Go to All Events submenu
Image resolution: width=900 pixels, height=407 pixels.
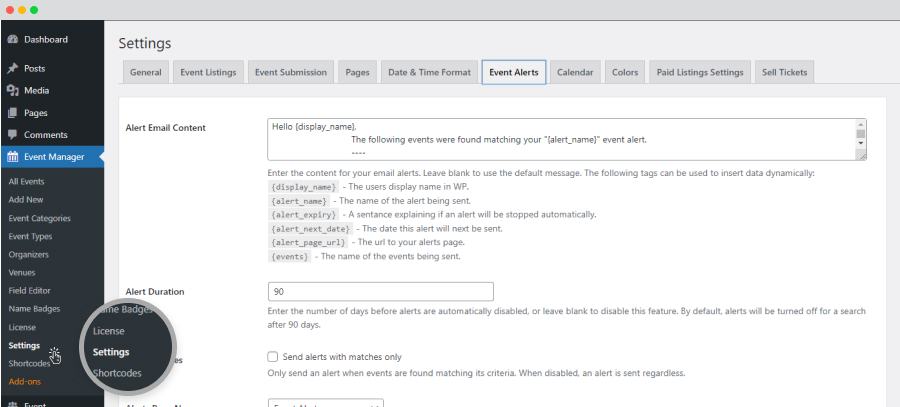pos(26,181)
